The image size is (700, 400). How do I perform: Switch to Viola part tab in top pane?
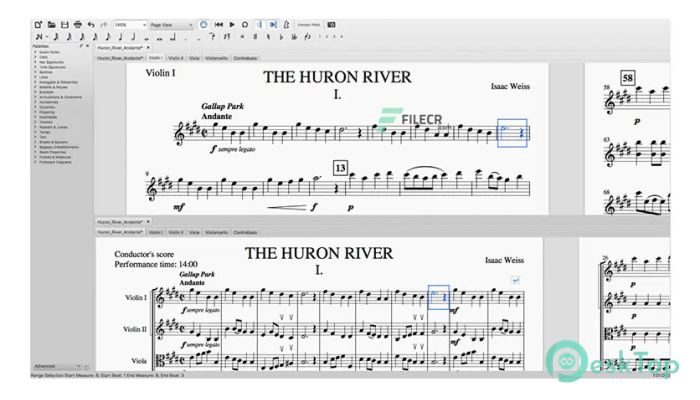[x=194, y=58]
